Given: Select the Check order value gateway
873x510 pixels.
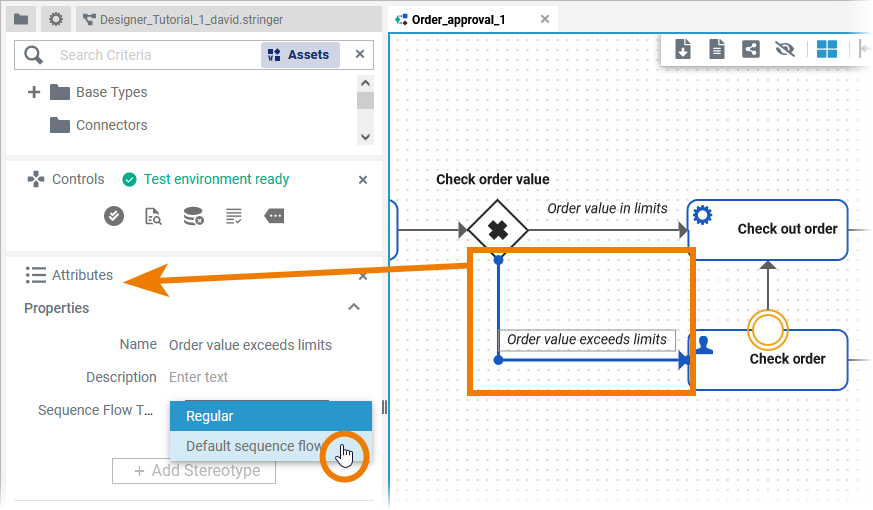Looking at the screenshot, I should pos(498,229).
